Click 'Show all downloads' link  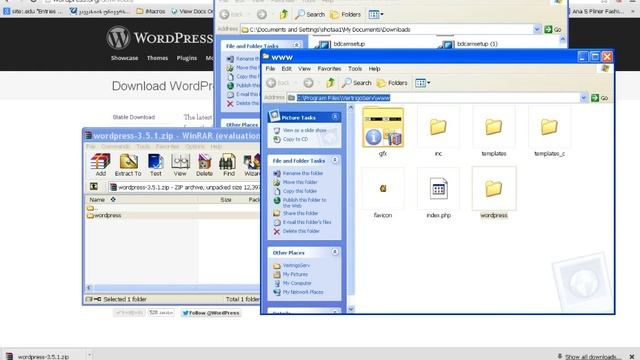coord(593,356)
